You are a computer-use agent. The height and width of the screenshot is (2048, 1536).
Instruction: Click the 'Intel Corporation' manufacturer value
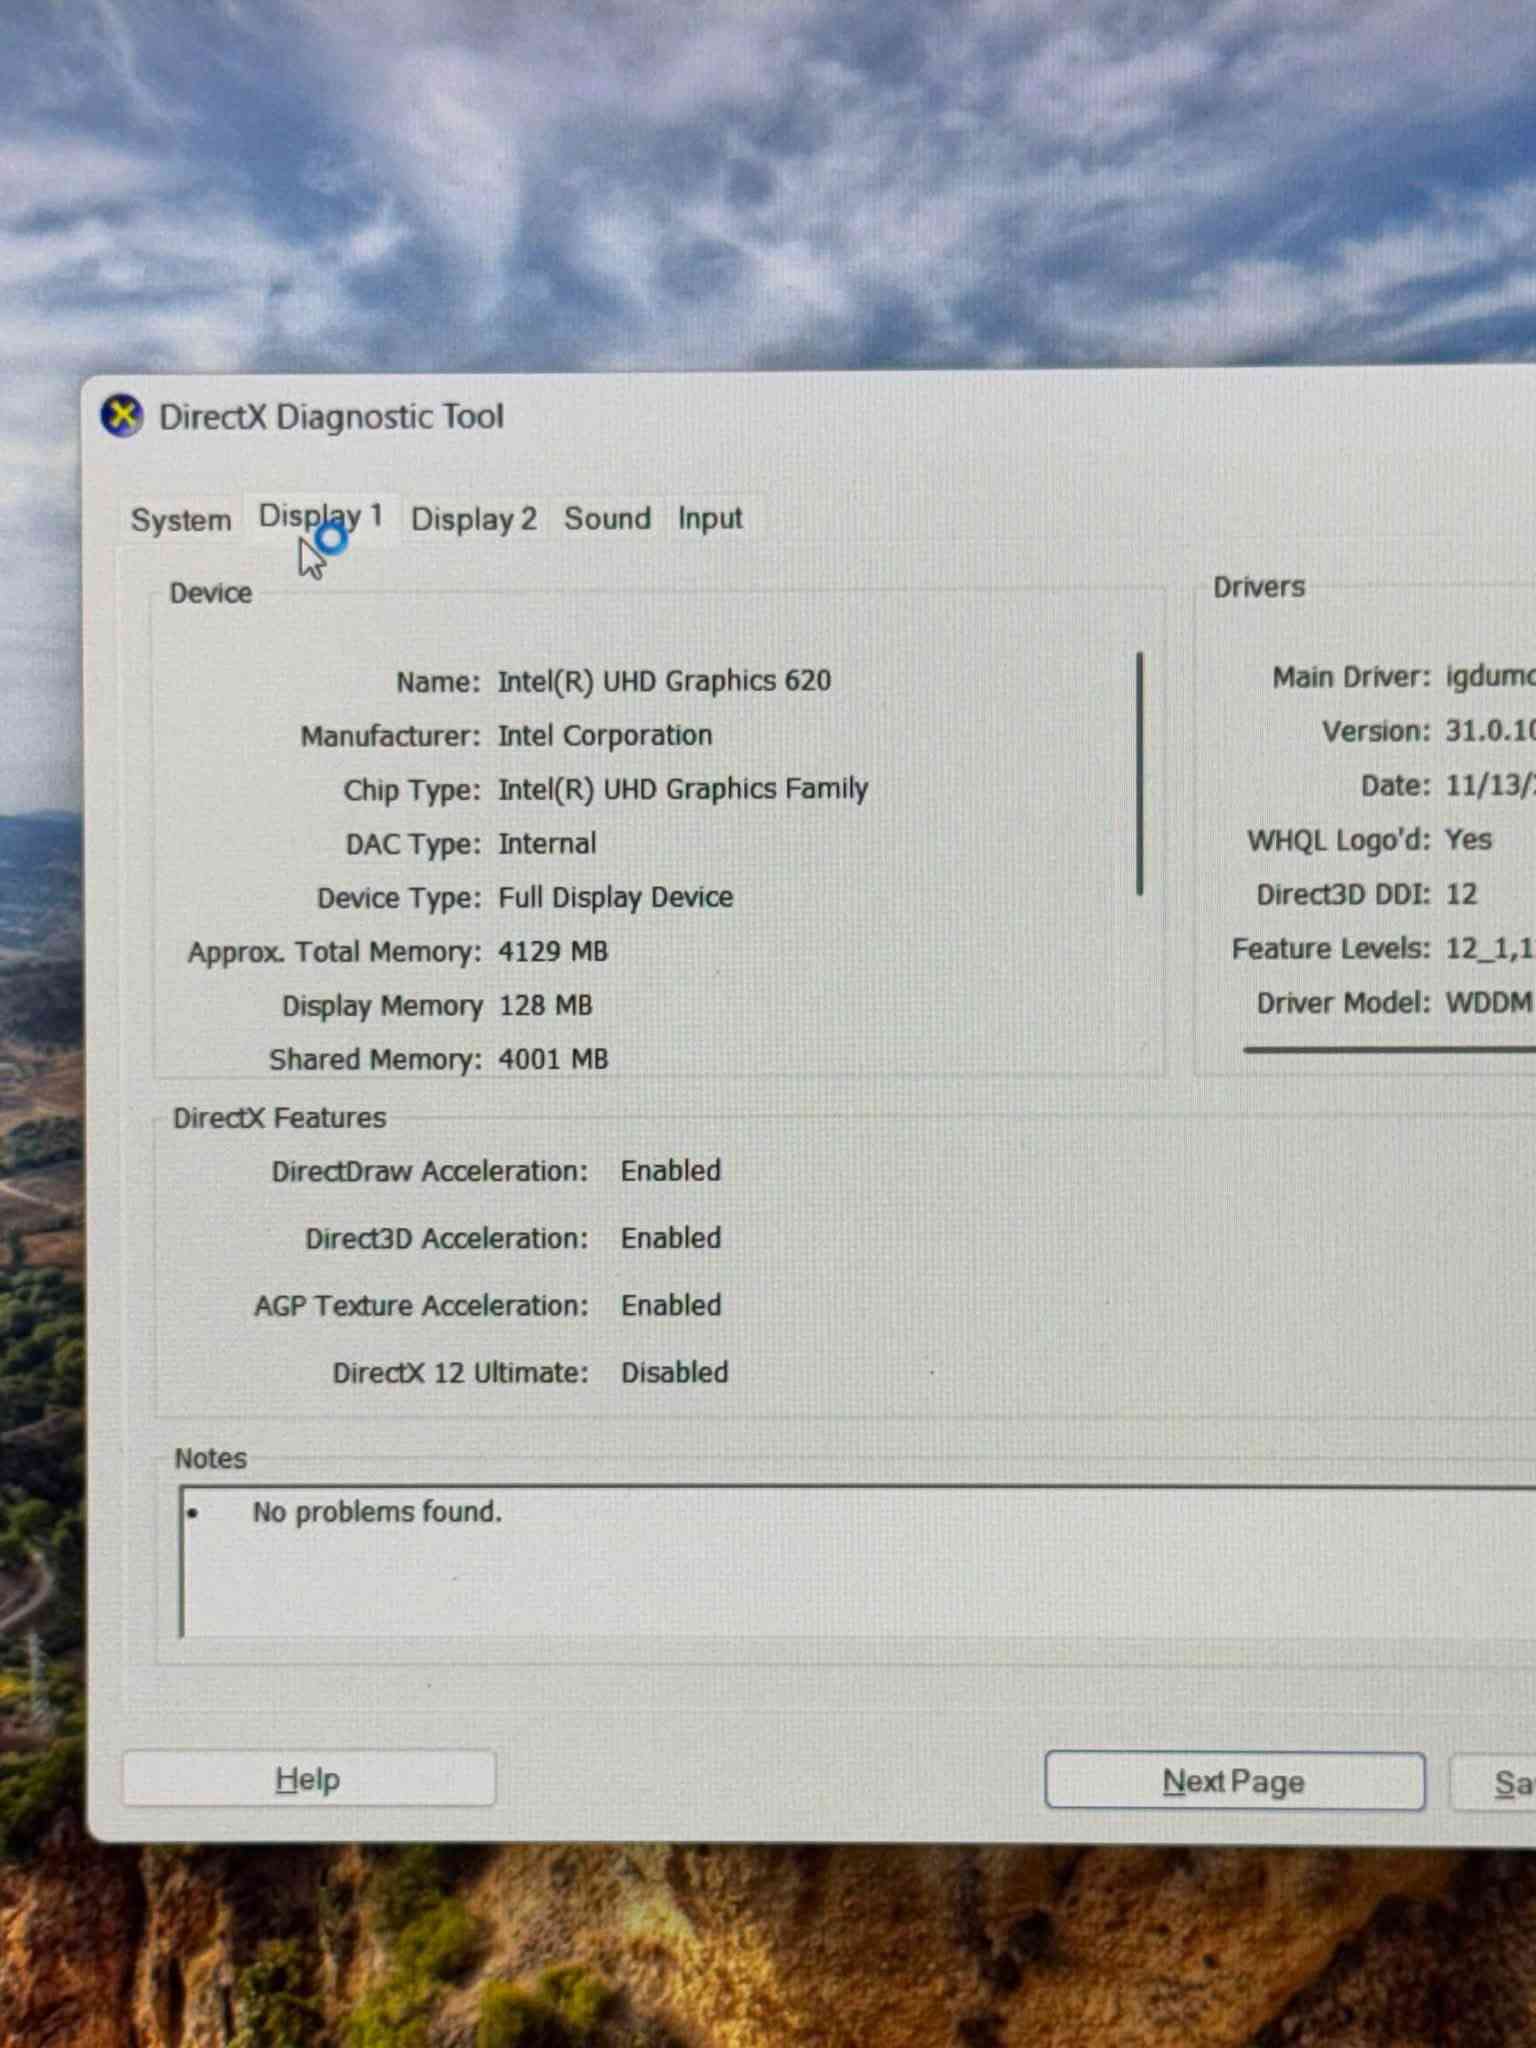605,735
